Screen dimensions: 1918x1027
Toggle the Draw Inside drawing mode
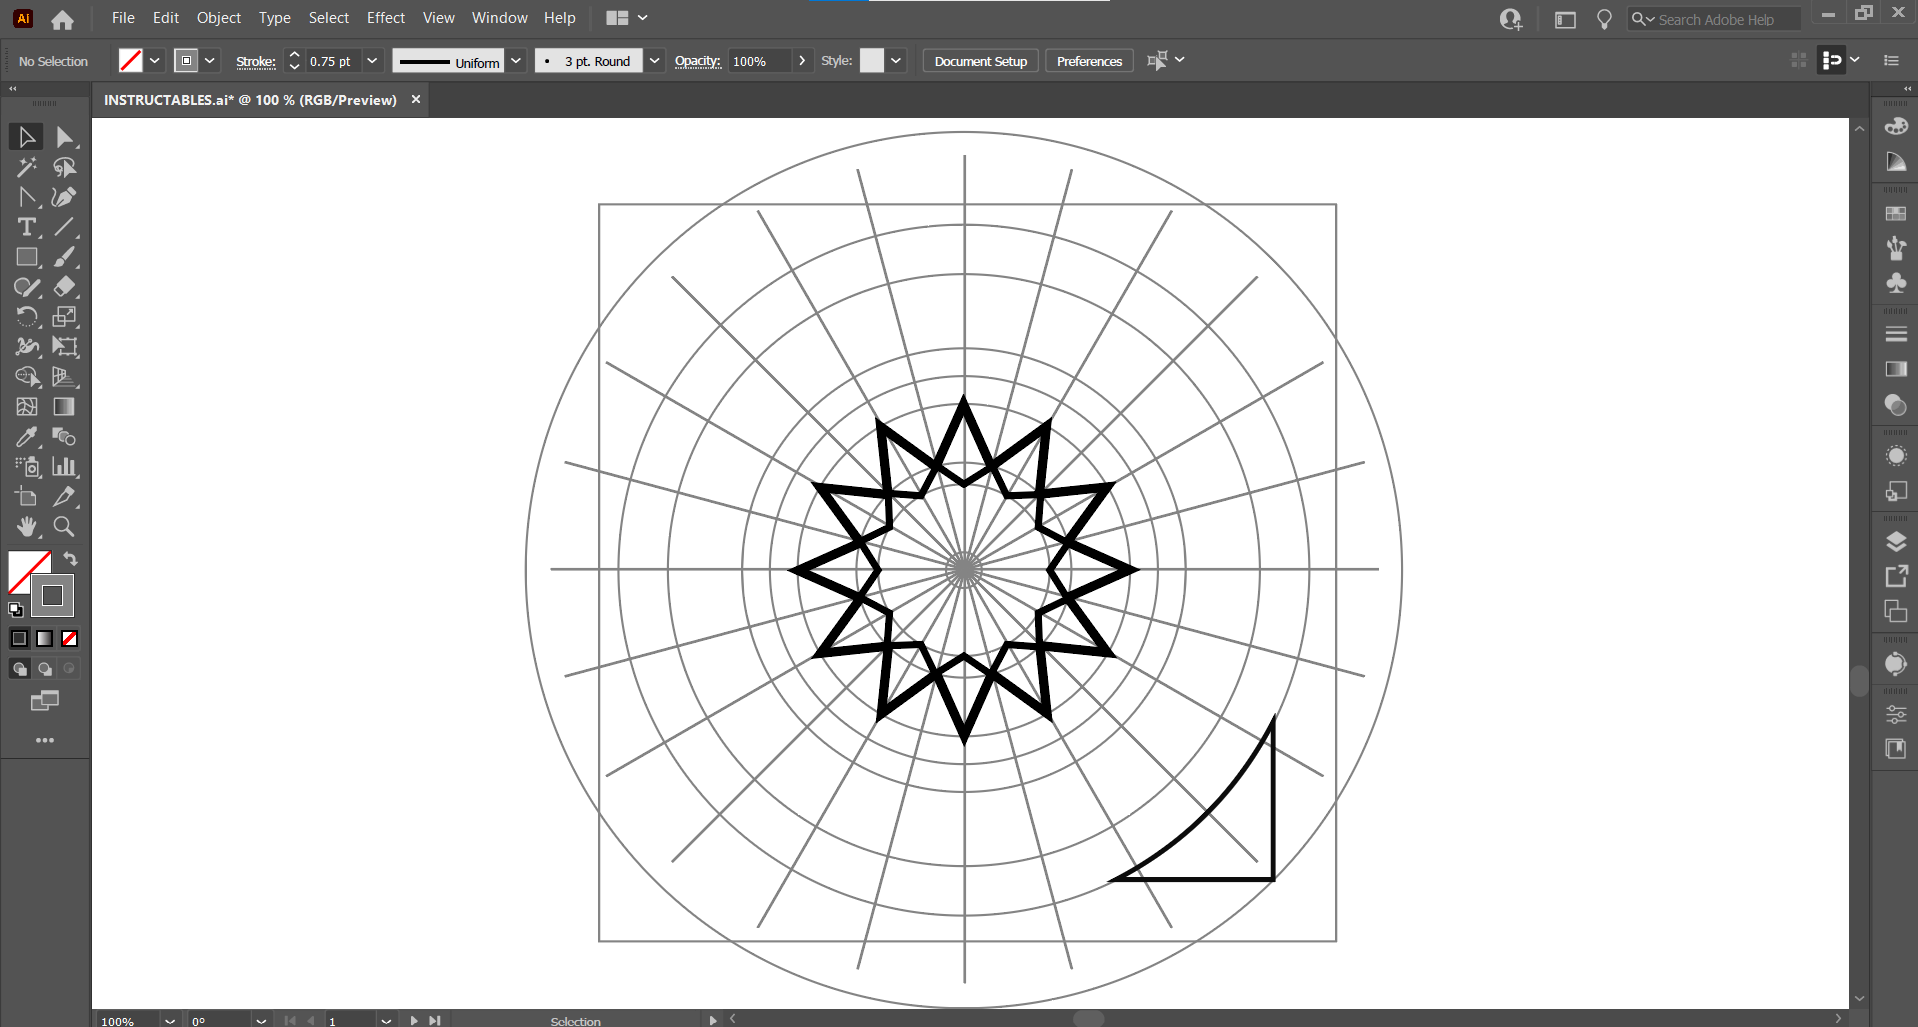tap(68, 668)
